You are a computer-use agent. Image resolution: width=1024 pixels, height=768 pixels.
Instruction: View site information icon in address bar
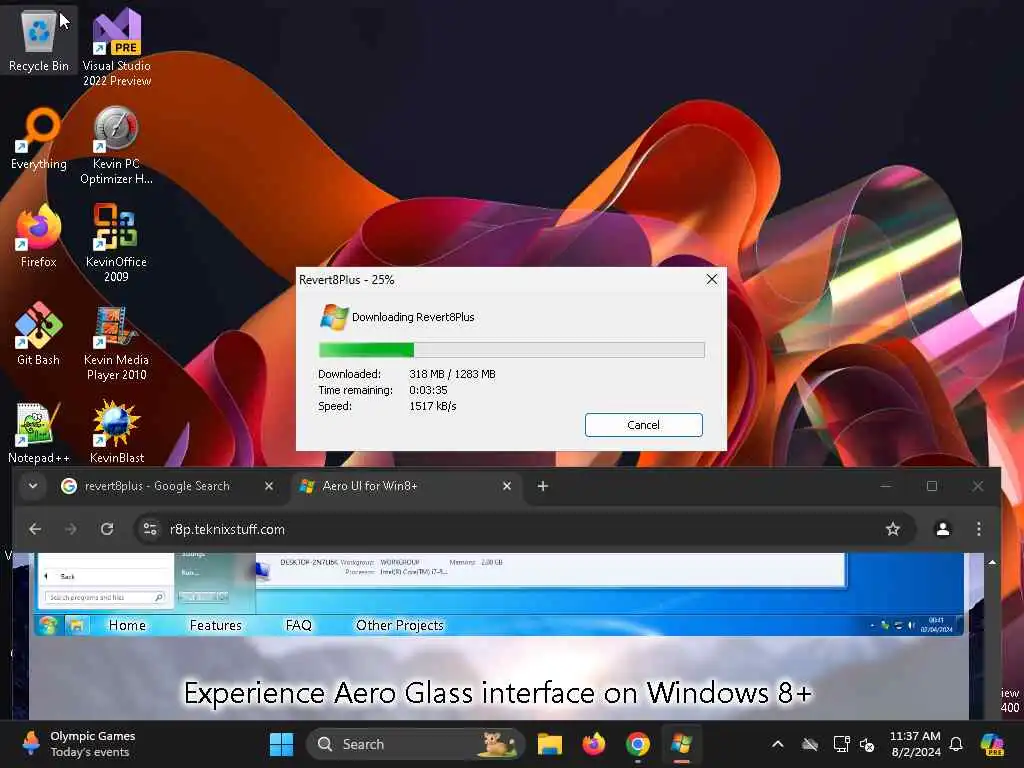pyautogui.click(x=150, y=529)
